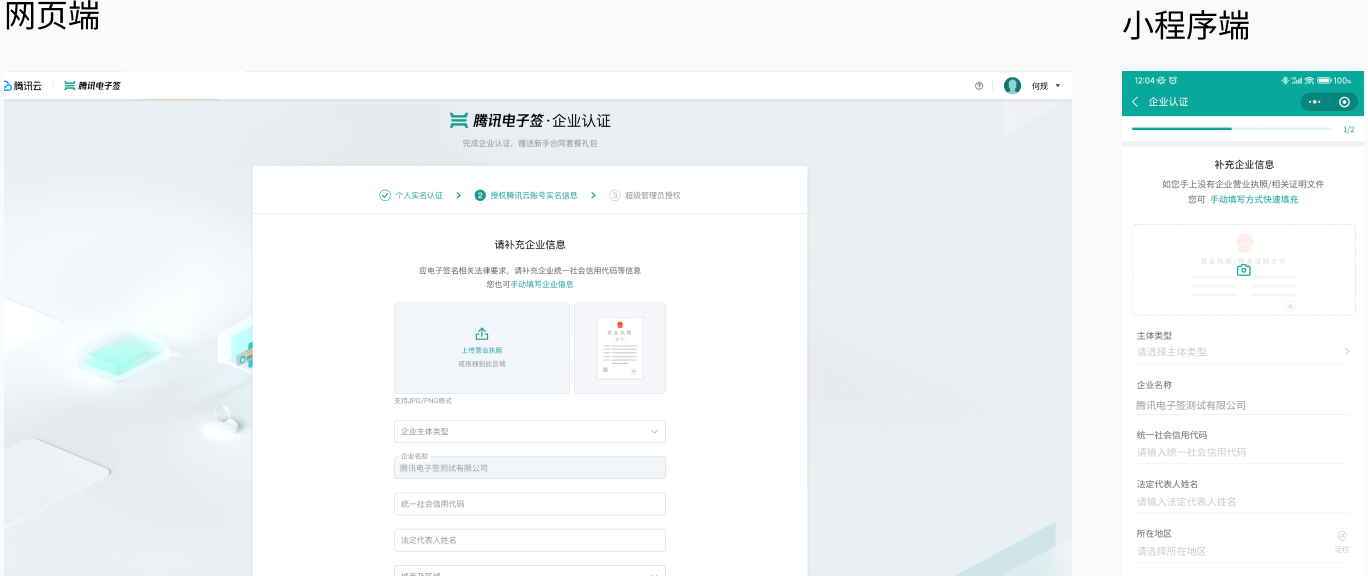Open the business license sample thumbnail
This screenshot has height=576, width=1368.
click(x=620, y=348)
